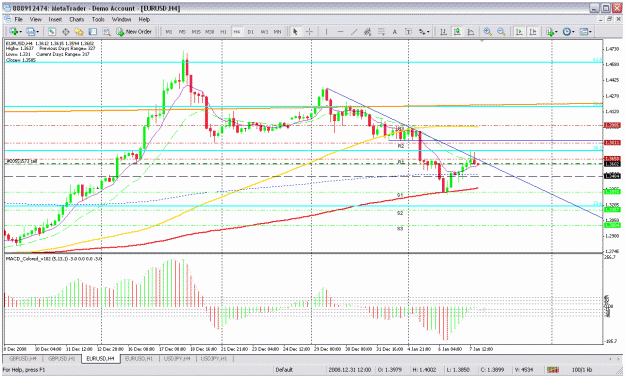This screenshot has width=625, height=376.
Task: Zoom out of the chart
Action: (x=501, y=31)
